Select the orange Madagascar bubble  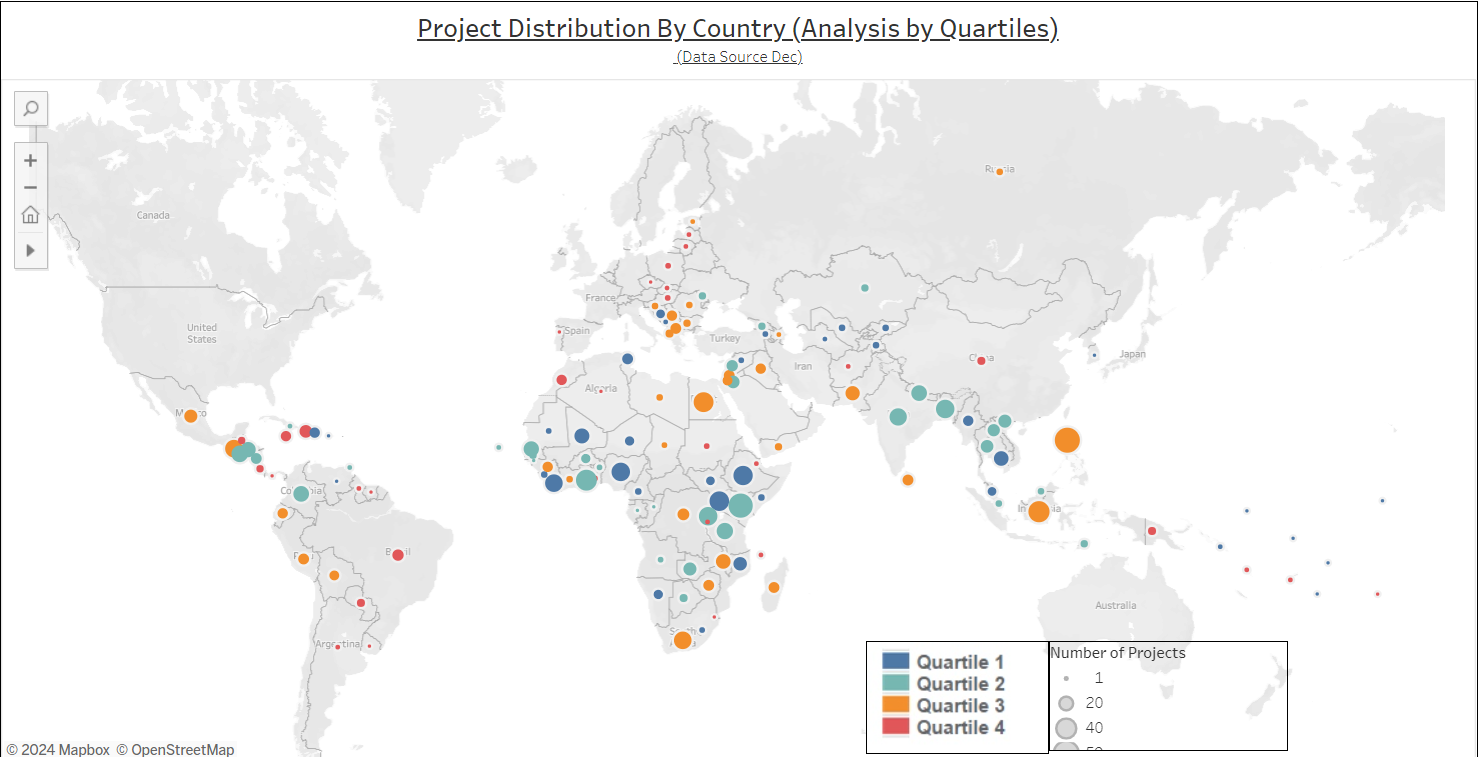coord(773,587)
